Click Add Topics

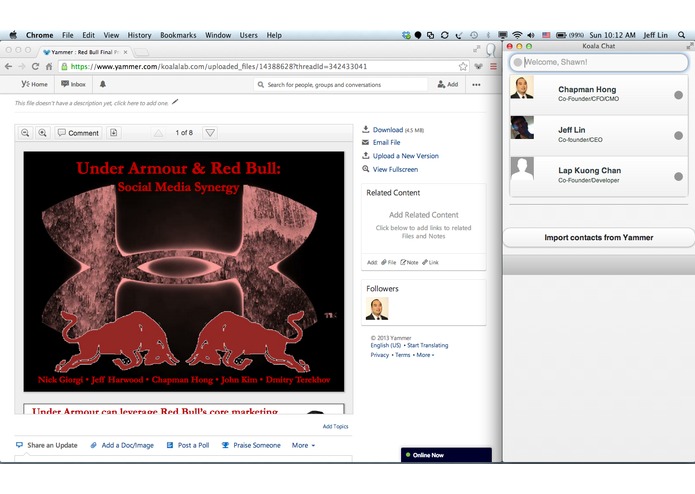pos(336,426)
